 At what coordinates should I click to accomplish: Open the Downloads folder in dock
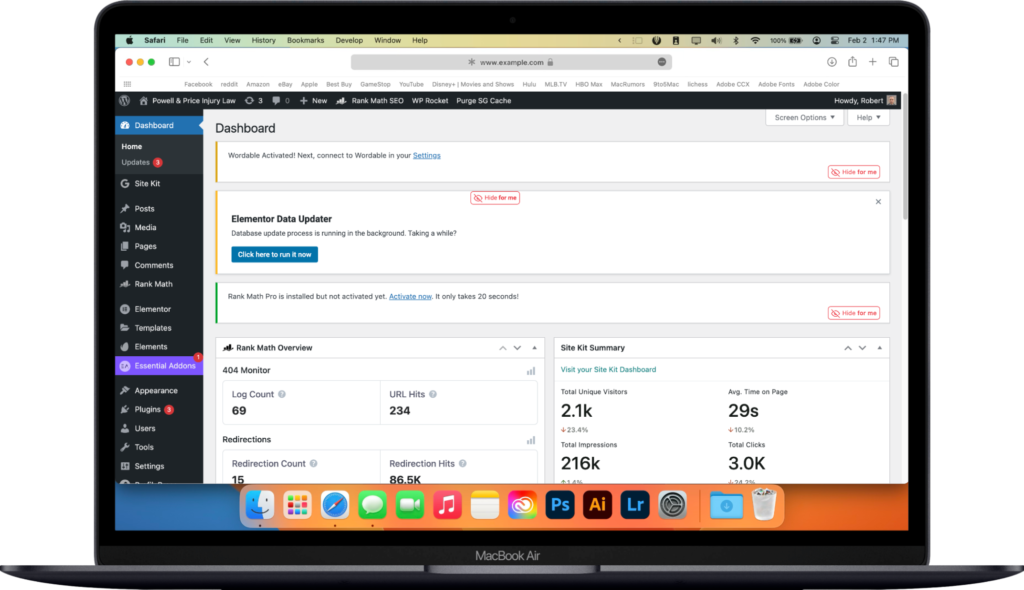[726, 506]
